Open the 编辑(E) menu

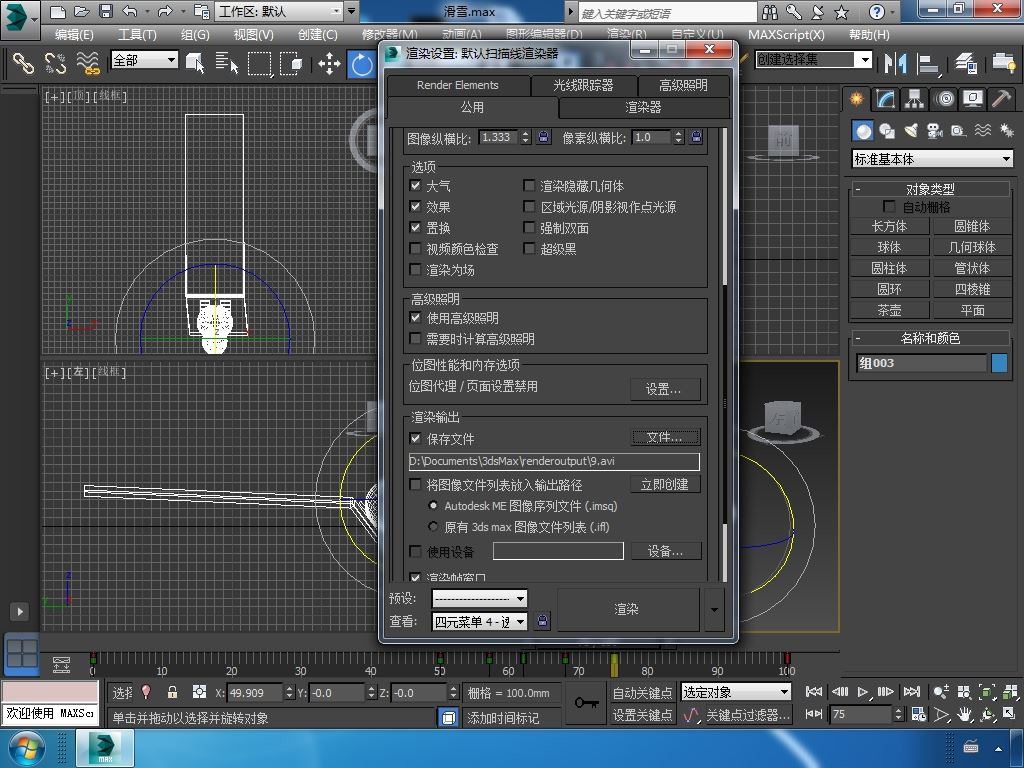(x=74, y=35)
